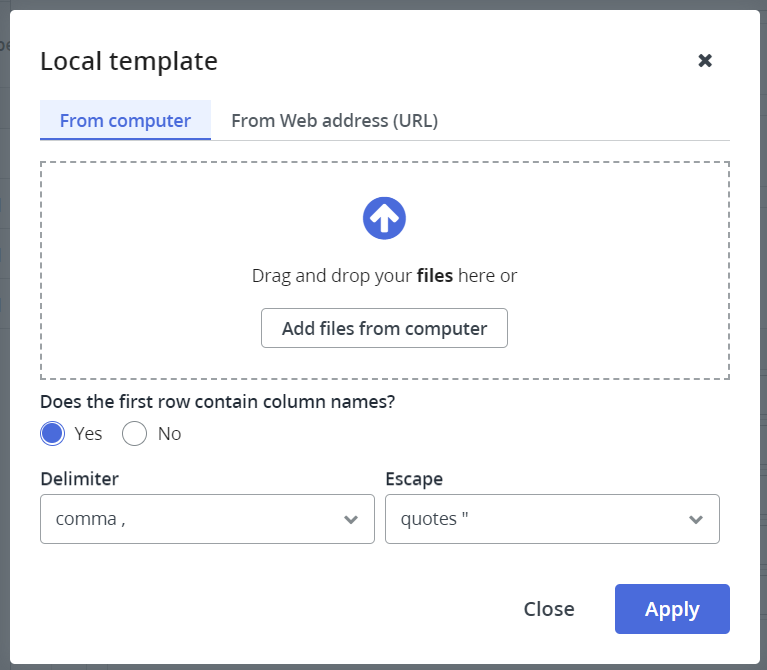The width and height of the screenshot is (767, 670).
Task: Click the Apply button
Action: pos(672,609)
